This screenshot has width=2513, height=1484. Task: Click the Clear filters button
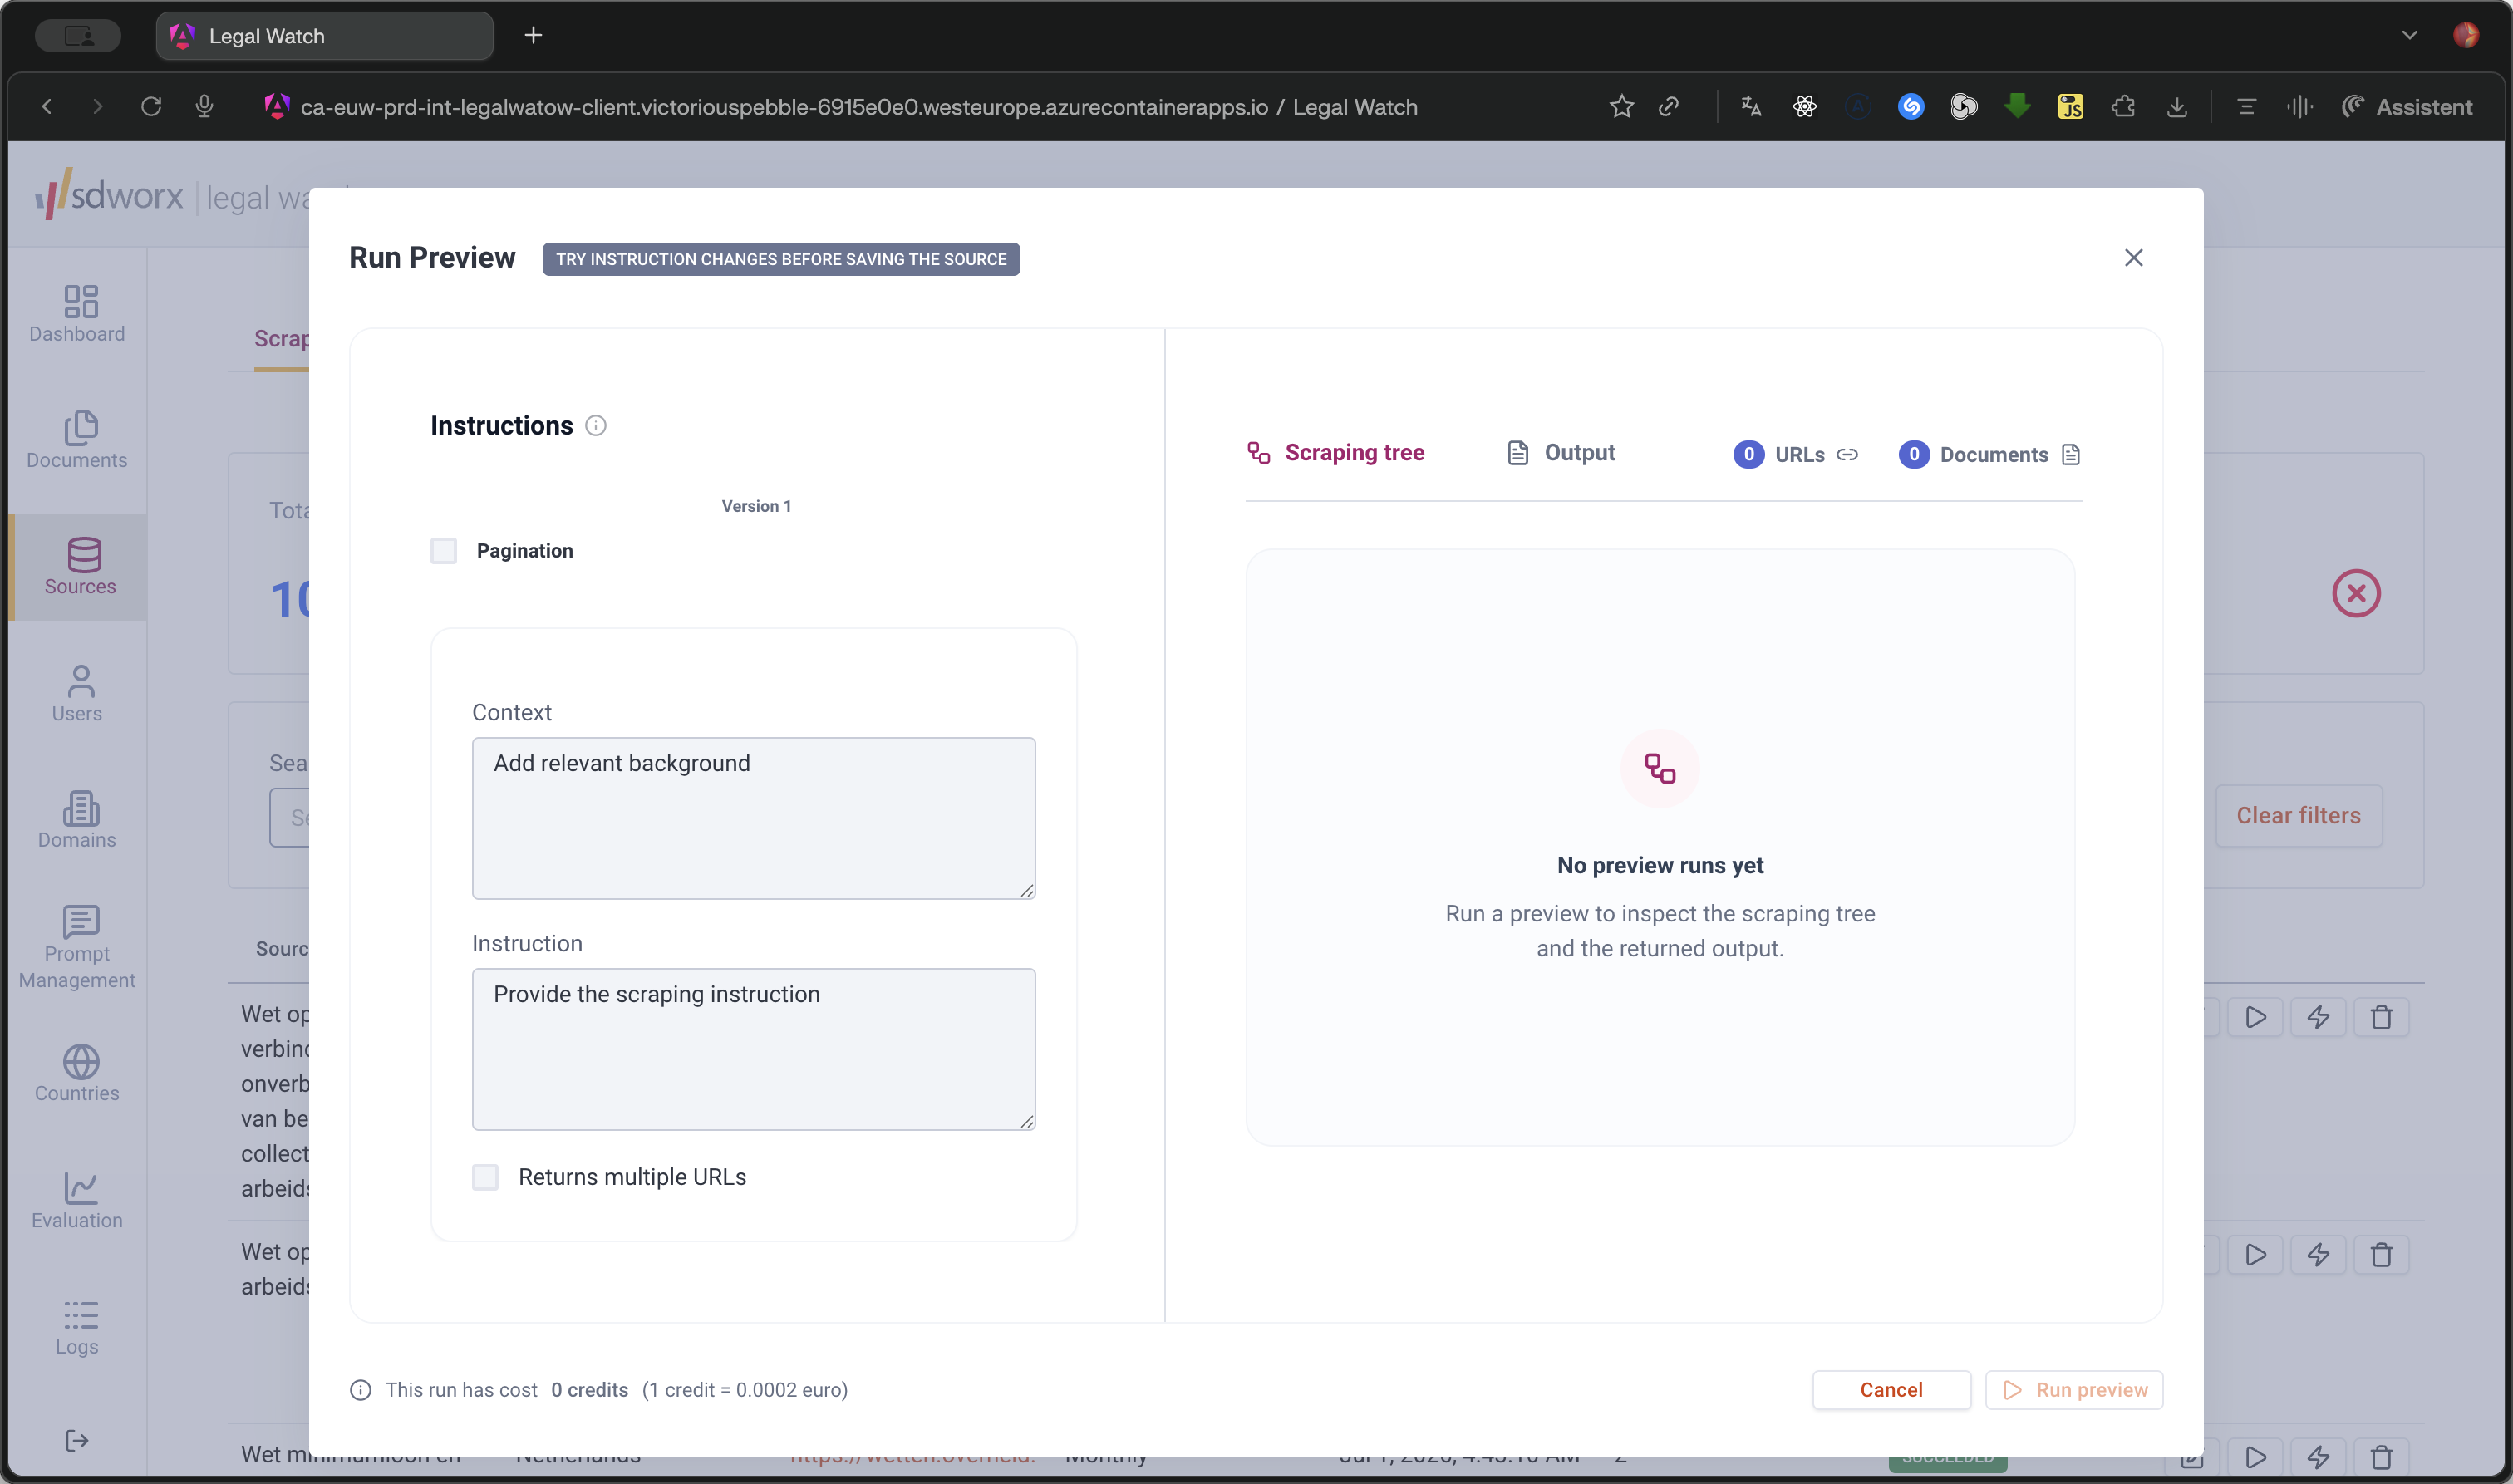pos(2298,816)
